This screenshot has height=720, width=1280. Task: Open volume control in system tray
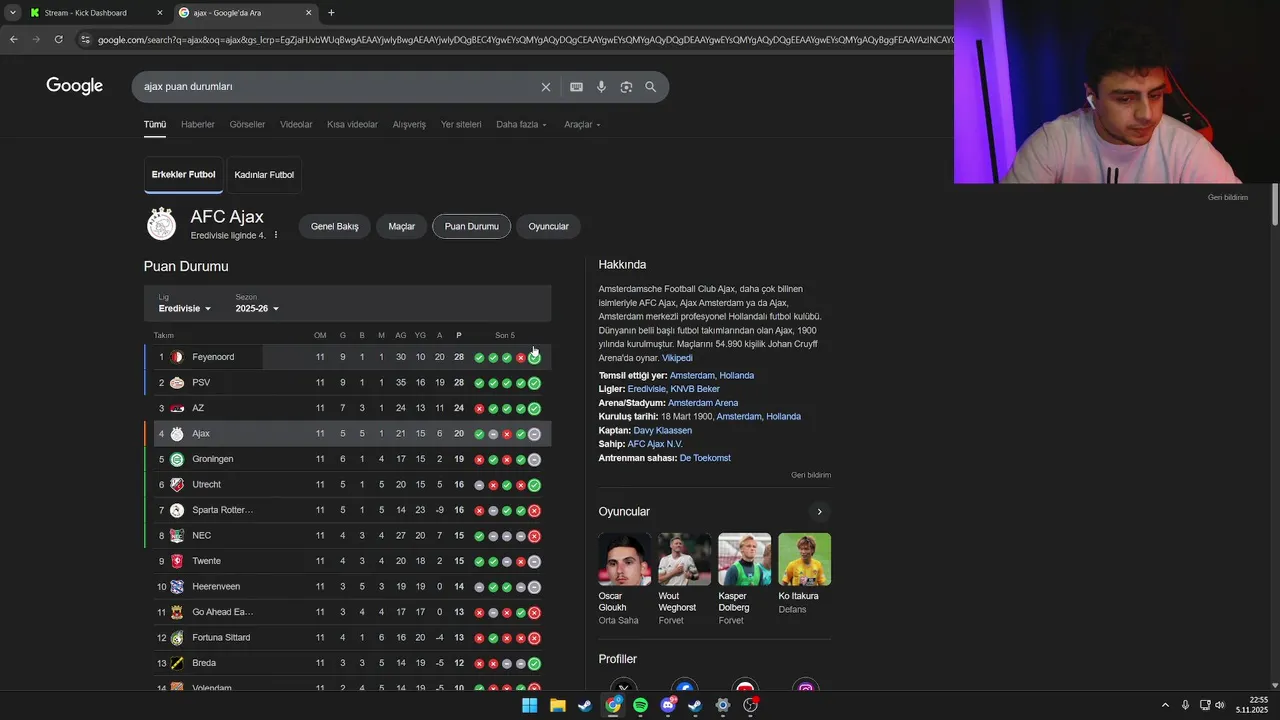pos(1219,705)
